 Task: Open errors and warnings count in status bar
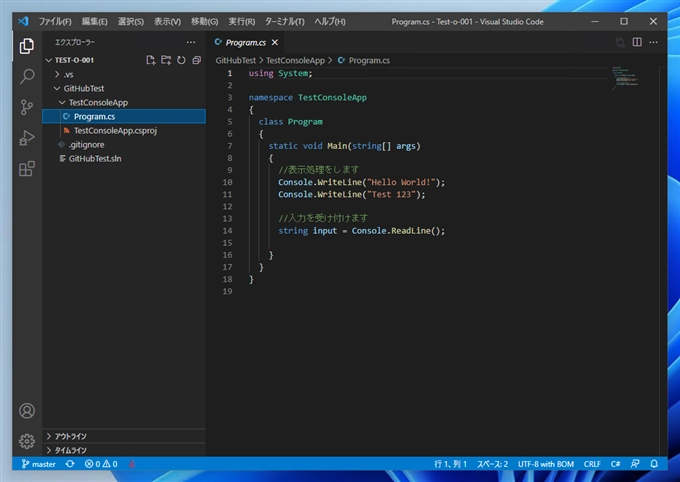[x=101, y=464]
